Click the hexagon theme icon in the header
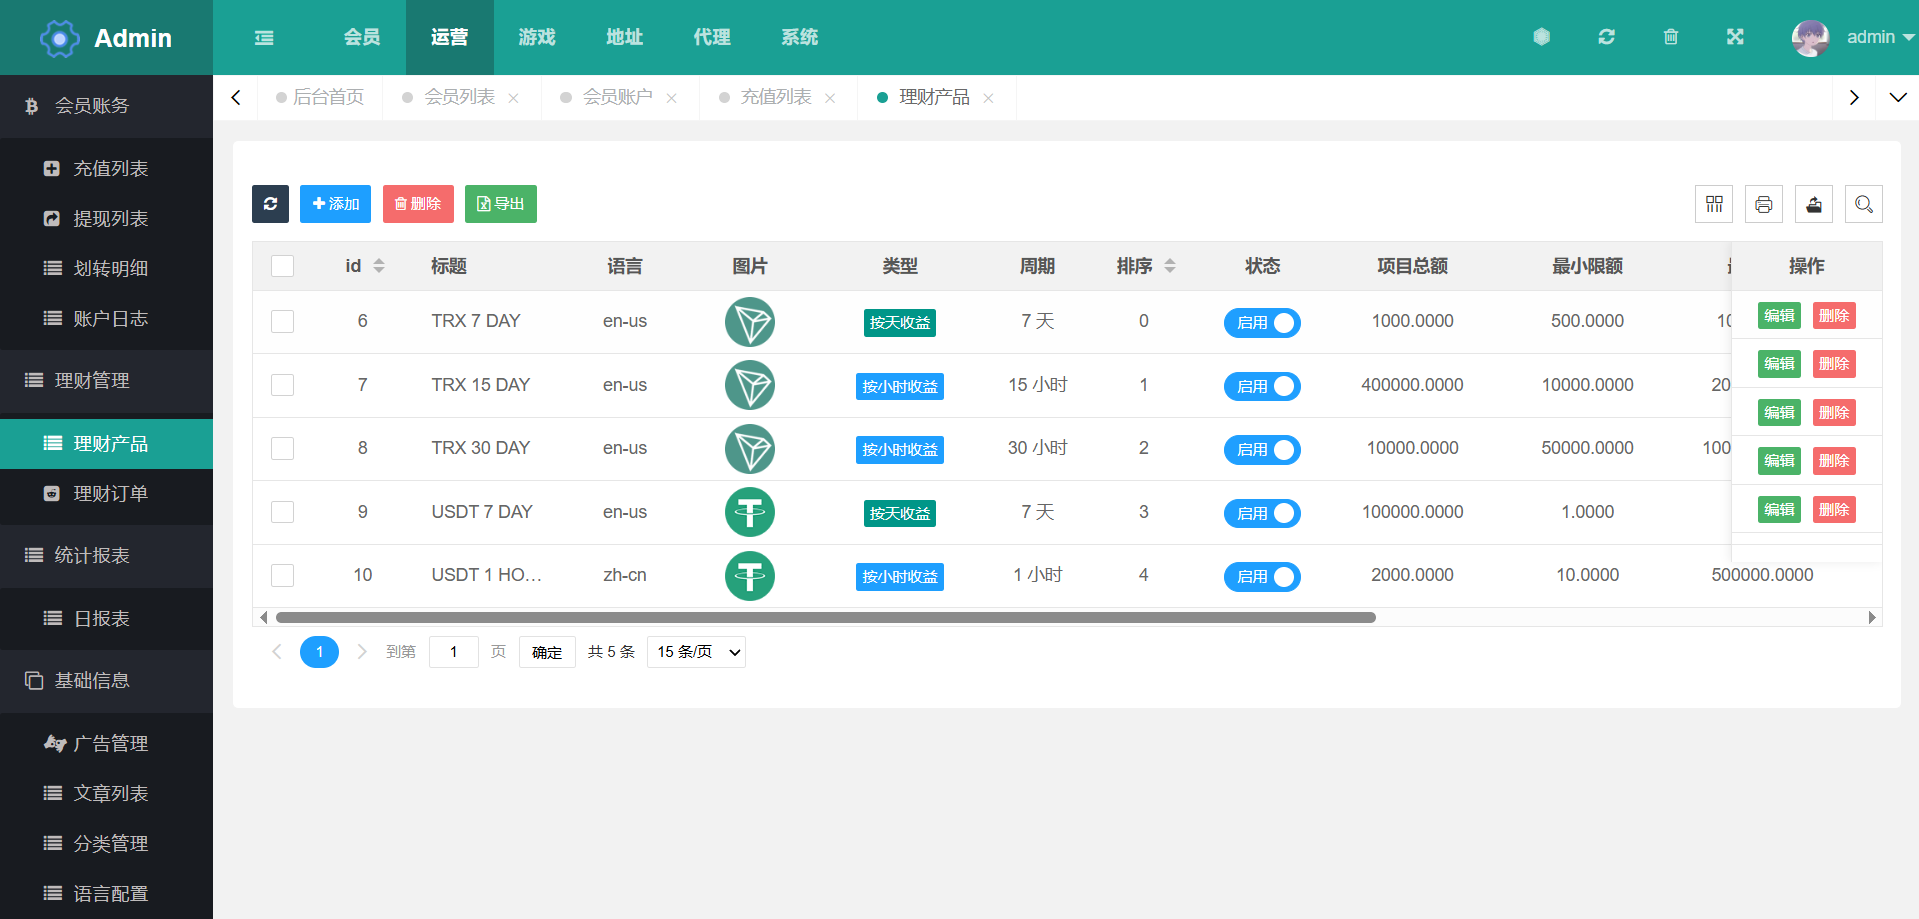 pos(1541,37)
